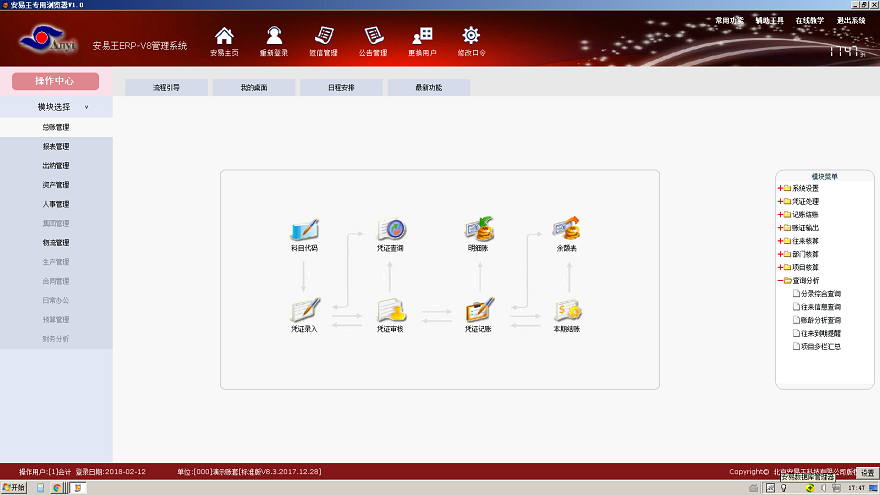Image resolution: width=880 pixels, height=495 pixels.
Task: Select the 生产管理 module
Action: [x=56, y=262]
